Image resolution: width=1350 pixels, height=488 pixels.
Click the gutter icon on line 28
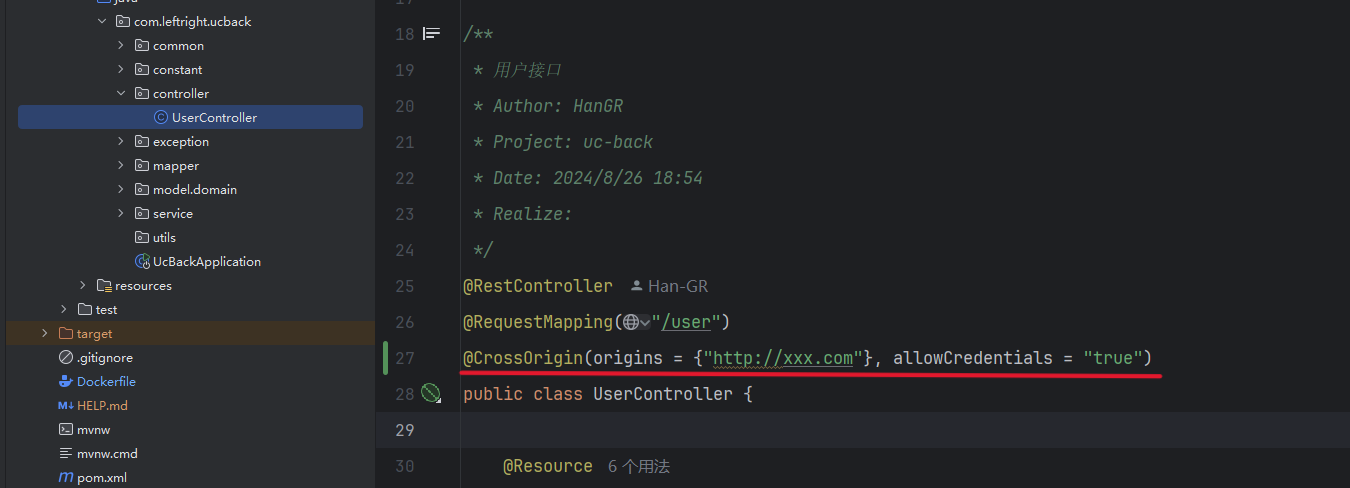[431, 394]
